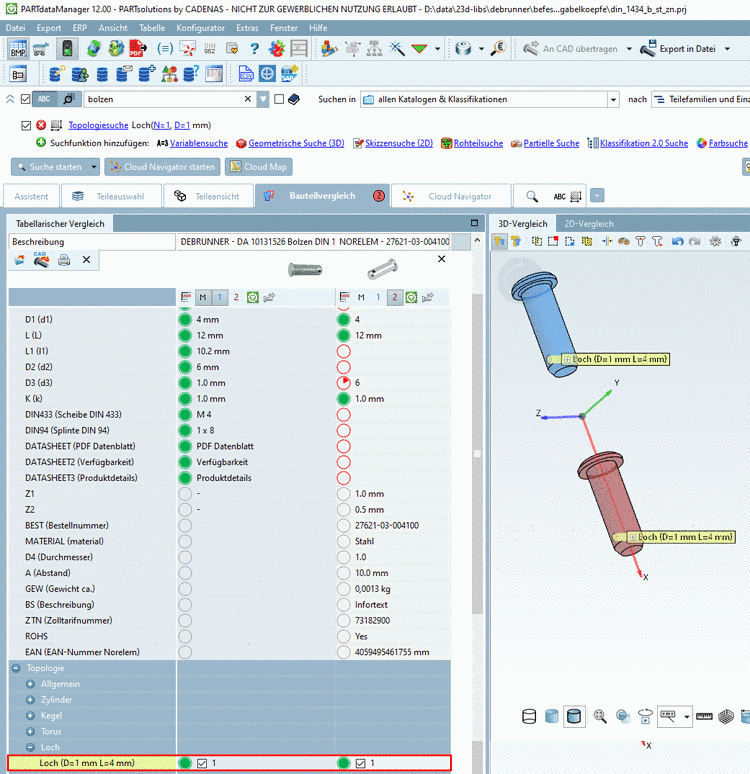The image size is (750, 774).
Task: Switch to the Teileauswahl tab
Action: click(x=111, y=196)
